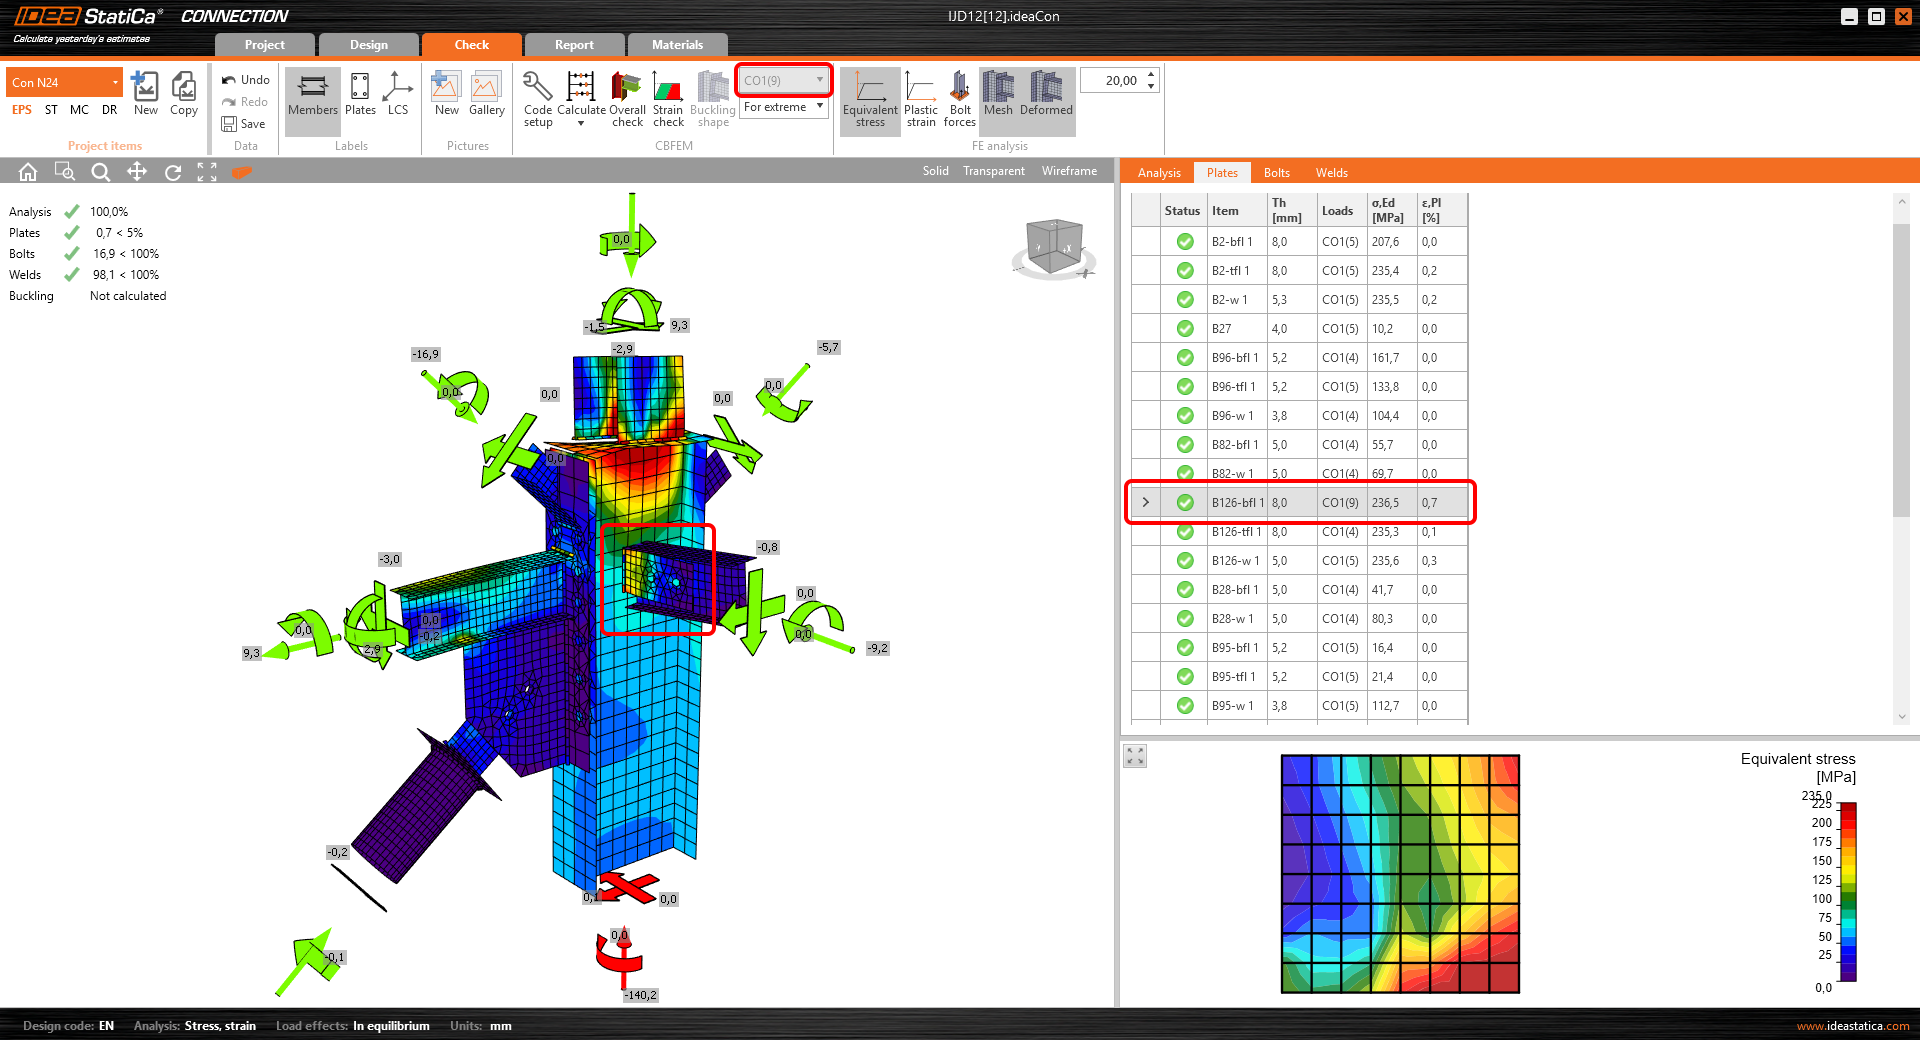1920x1040 pixels.
Task: Expand the B126-bfl 1 row
Action: click(1146, 503)
